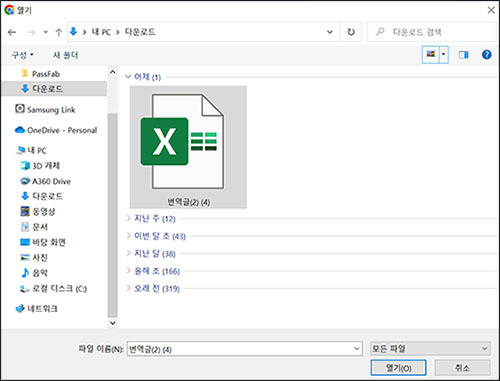500x381 pixels.
Task: Change the view mode icon
Action: [x=431, y=54]
